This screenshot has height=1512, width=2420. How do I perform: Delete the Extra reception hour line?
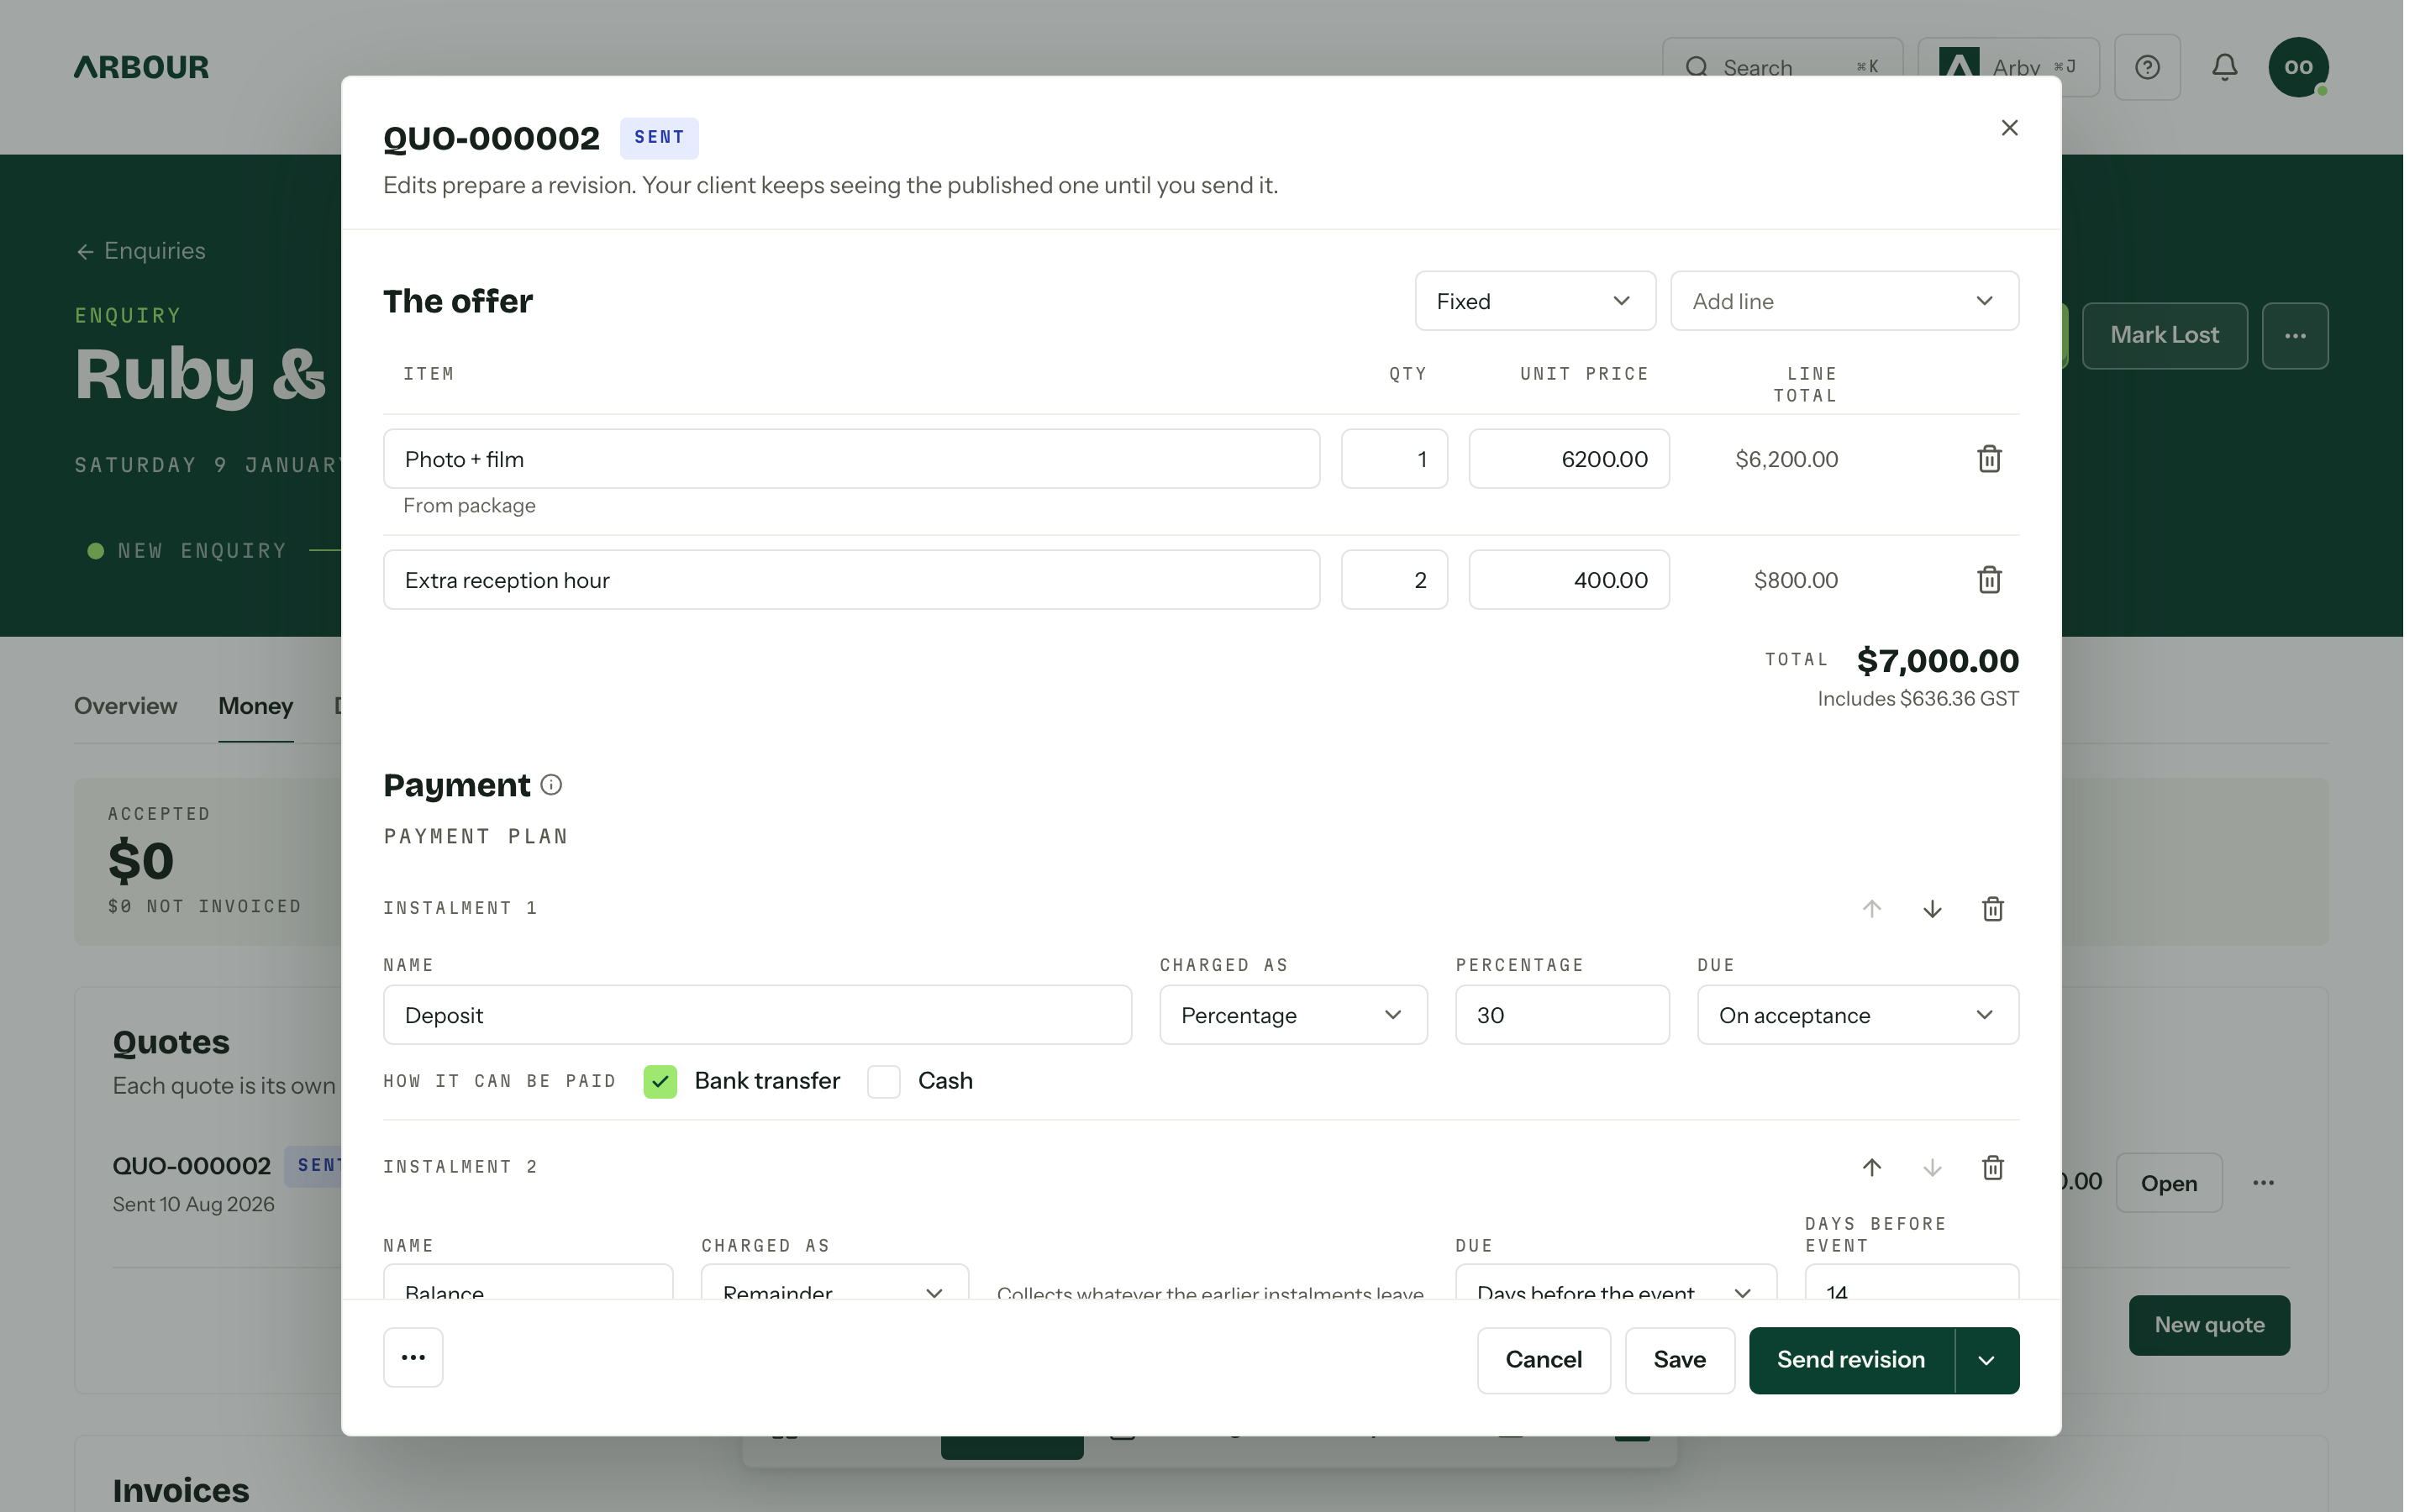1989,580
